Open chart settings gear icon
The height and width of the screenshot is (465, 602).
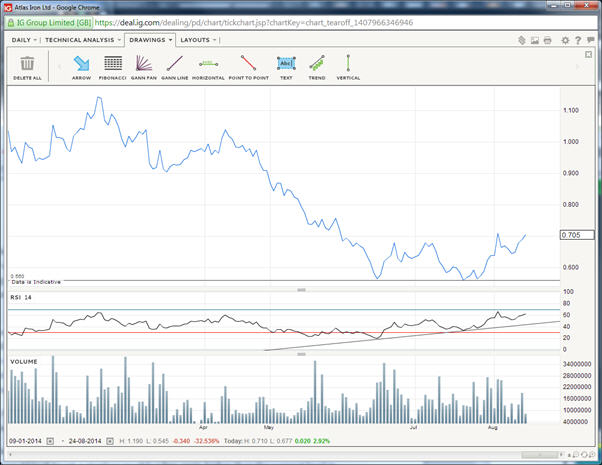pyautogui.click(x=565, y=41)
